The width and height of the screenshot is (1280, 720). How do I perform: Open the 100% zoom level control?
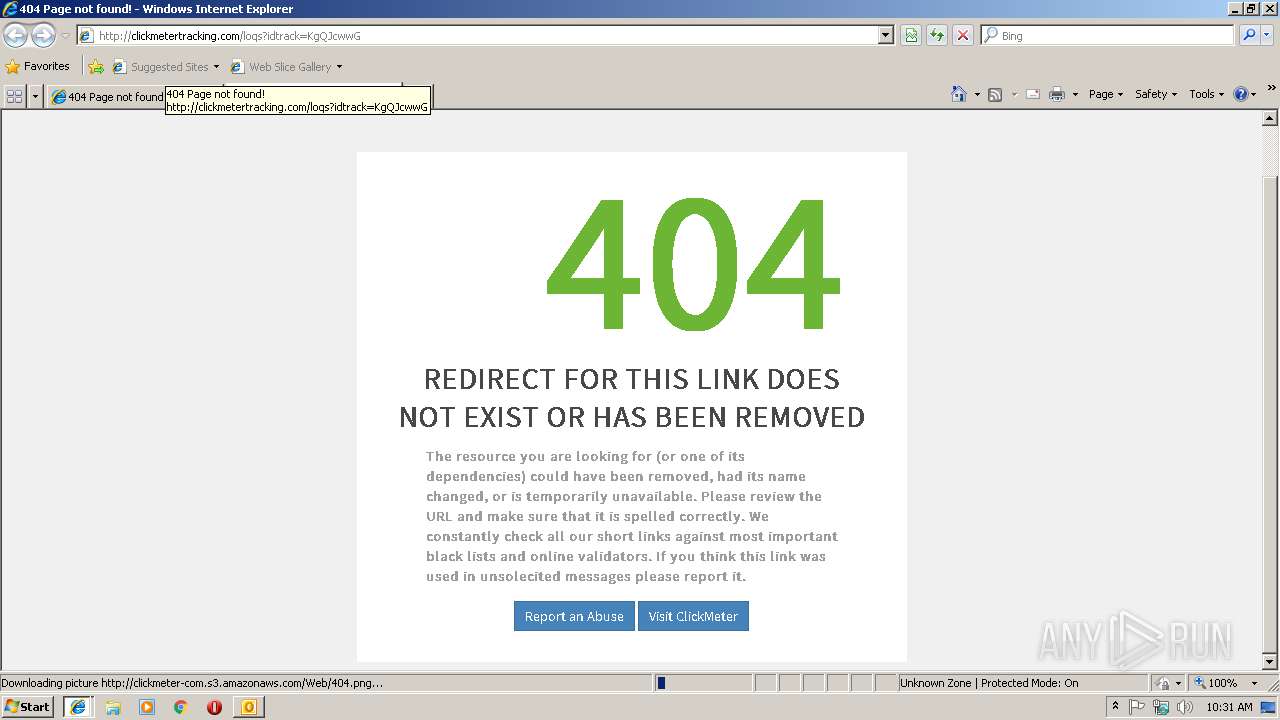[1215, 683]
